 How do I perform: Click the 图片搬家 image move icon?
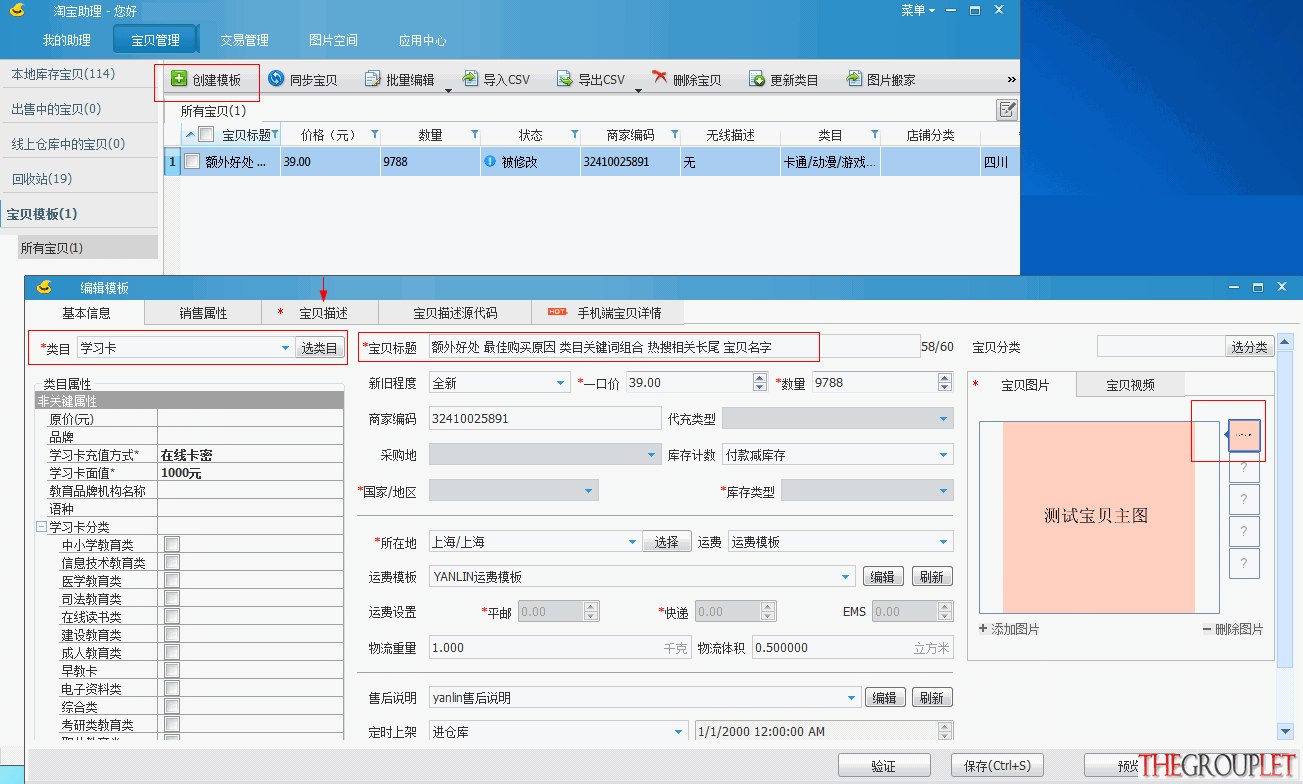click(x=854, y=79)
